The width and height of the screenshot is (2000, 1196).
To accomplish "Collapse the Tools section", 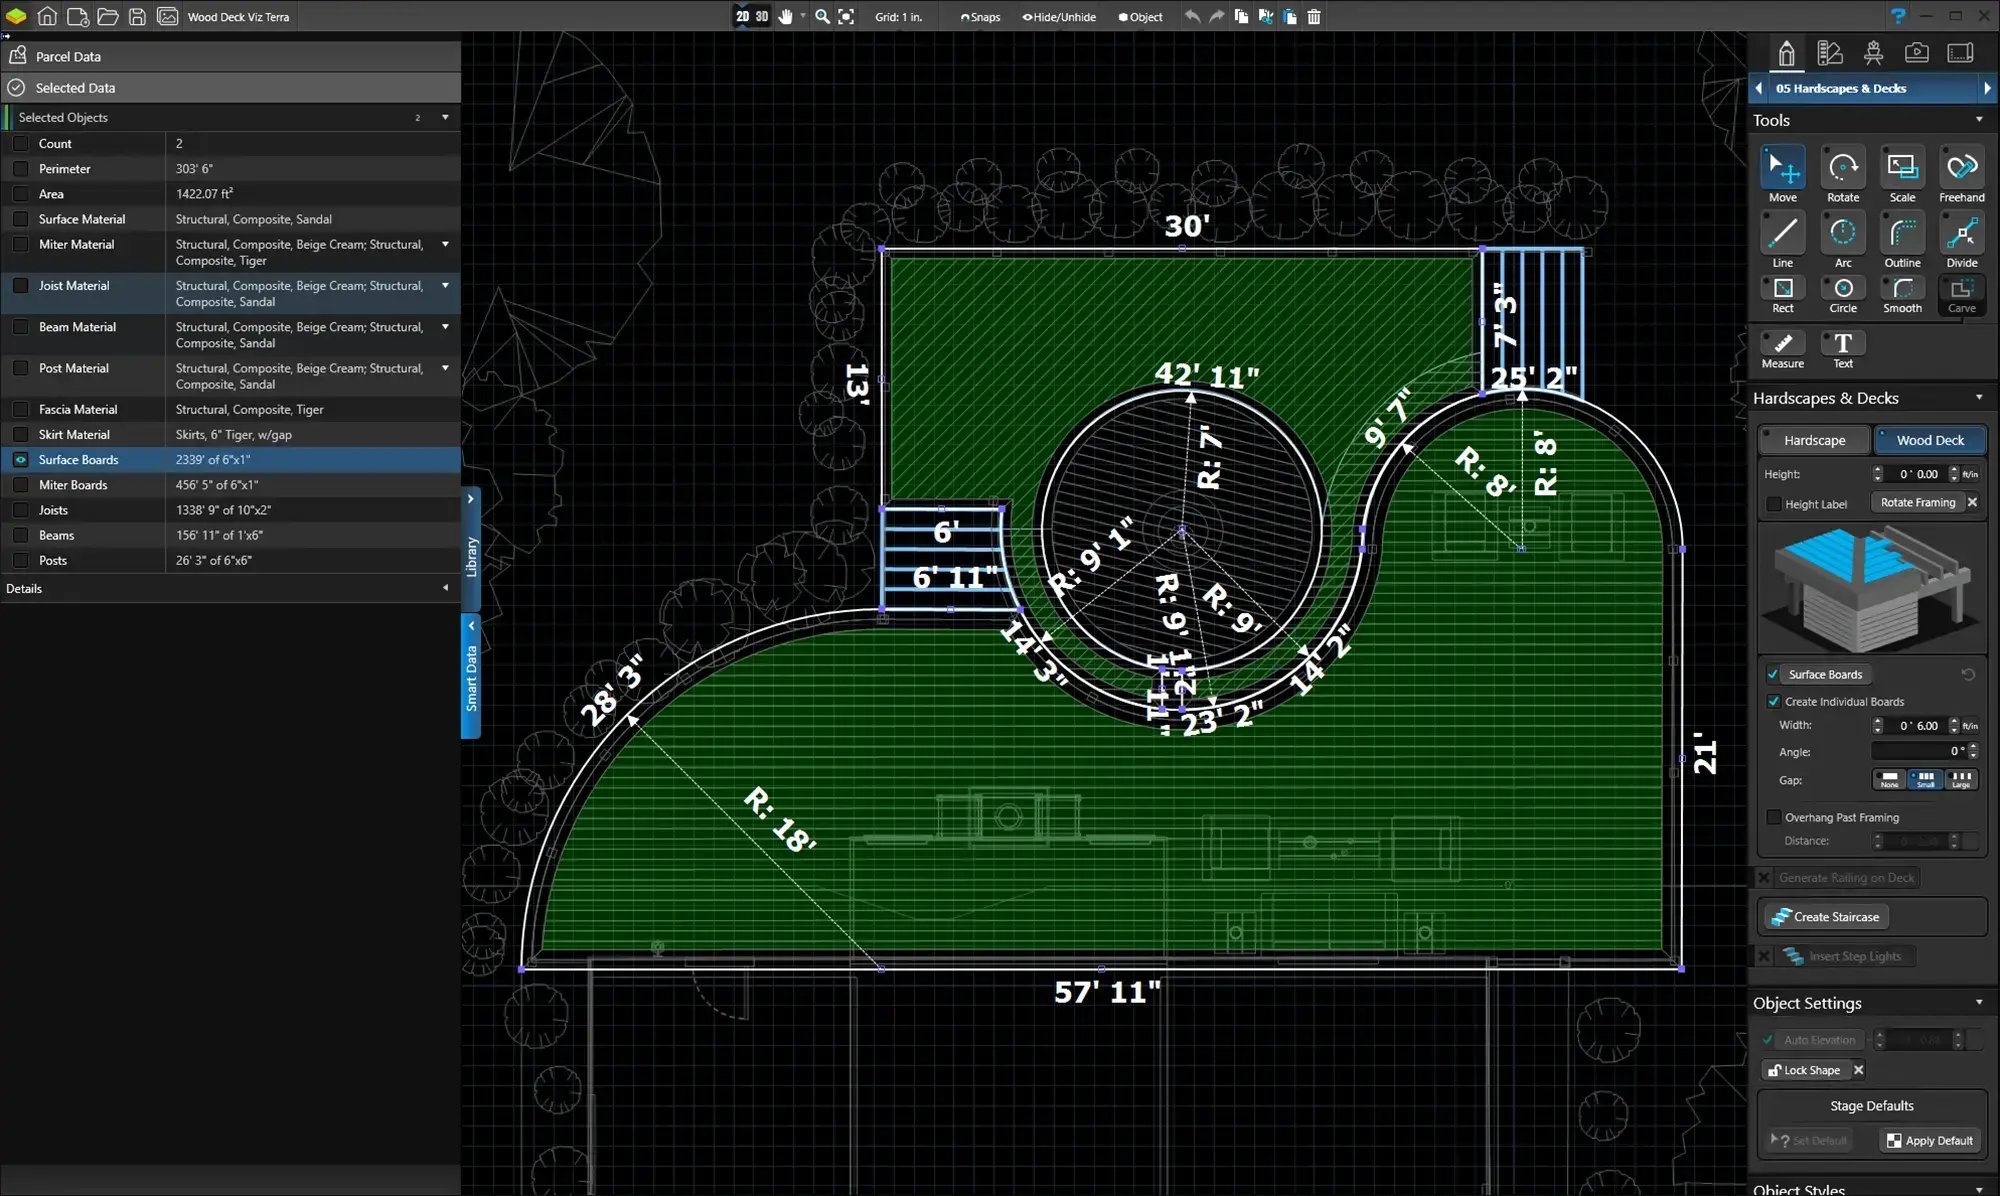I will pyautogui.click(x=1978, y=120).
